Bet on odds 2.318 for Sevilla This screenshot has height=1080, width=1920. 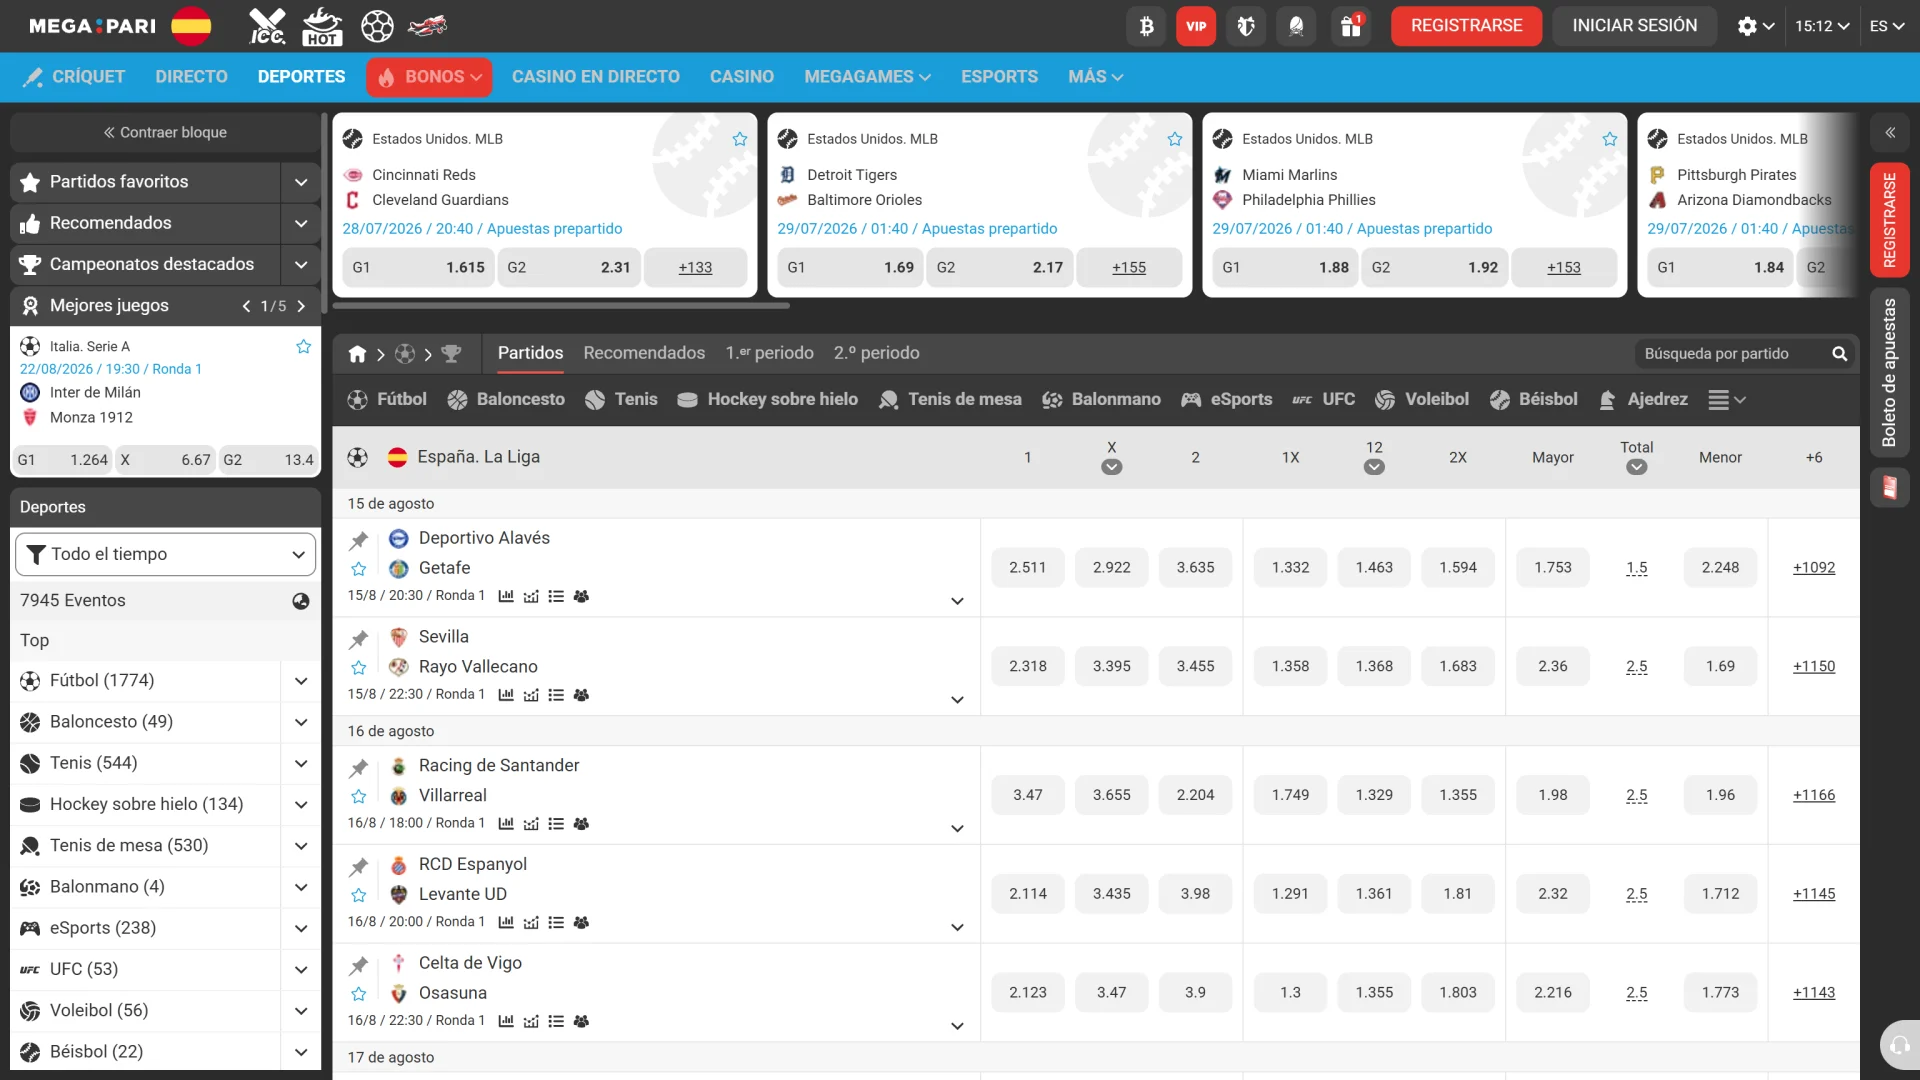[1028, 667]
